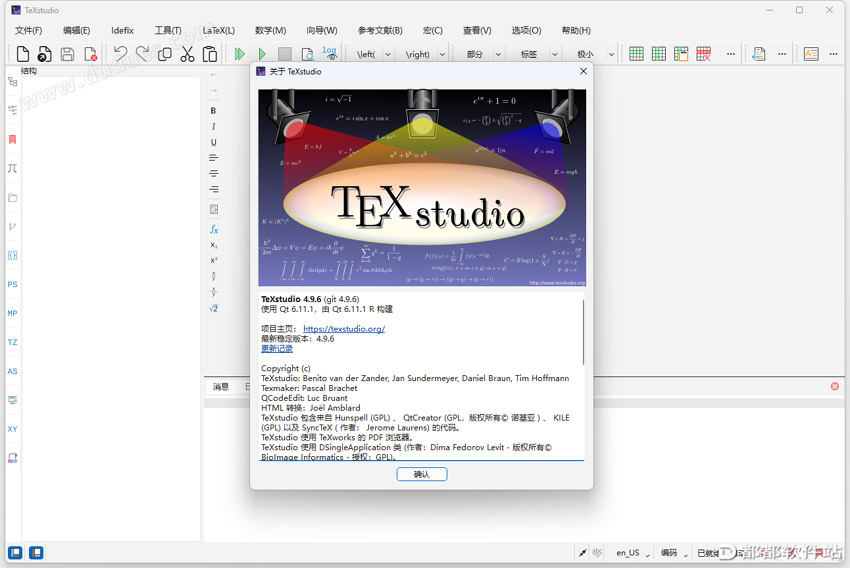Build and view with double green arrow

240,54
